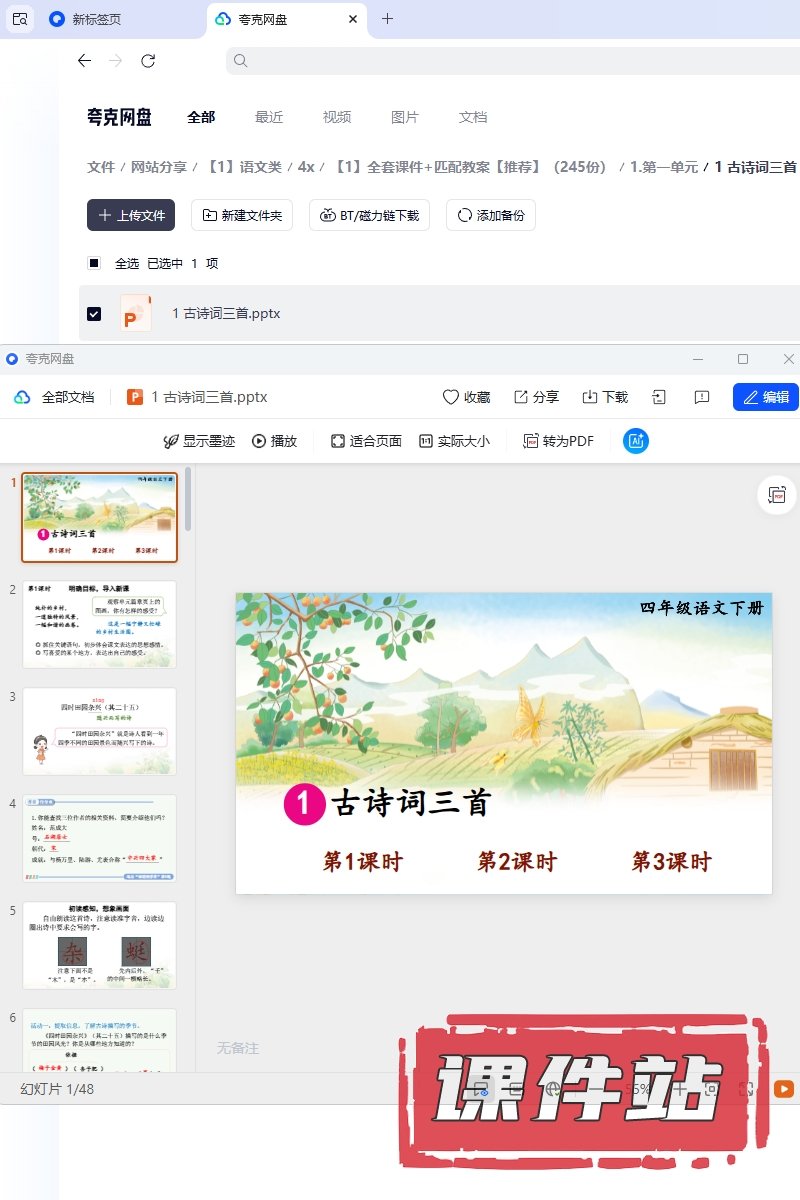This screenshot has height=1200, width=800.
Task: Click the 分享 share icon
Action: coord(521,397)
